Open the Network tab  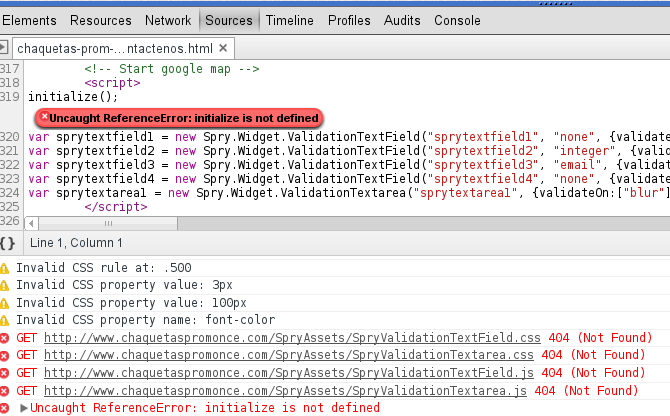pos(168,21)
